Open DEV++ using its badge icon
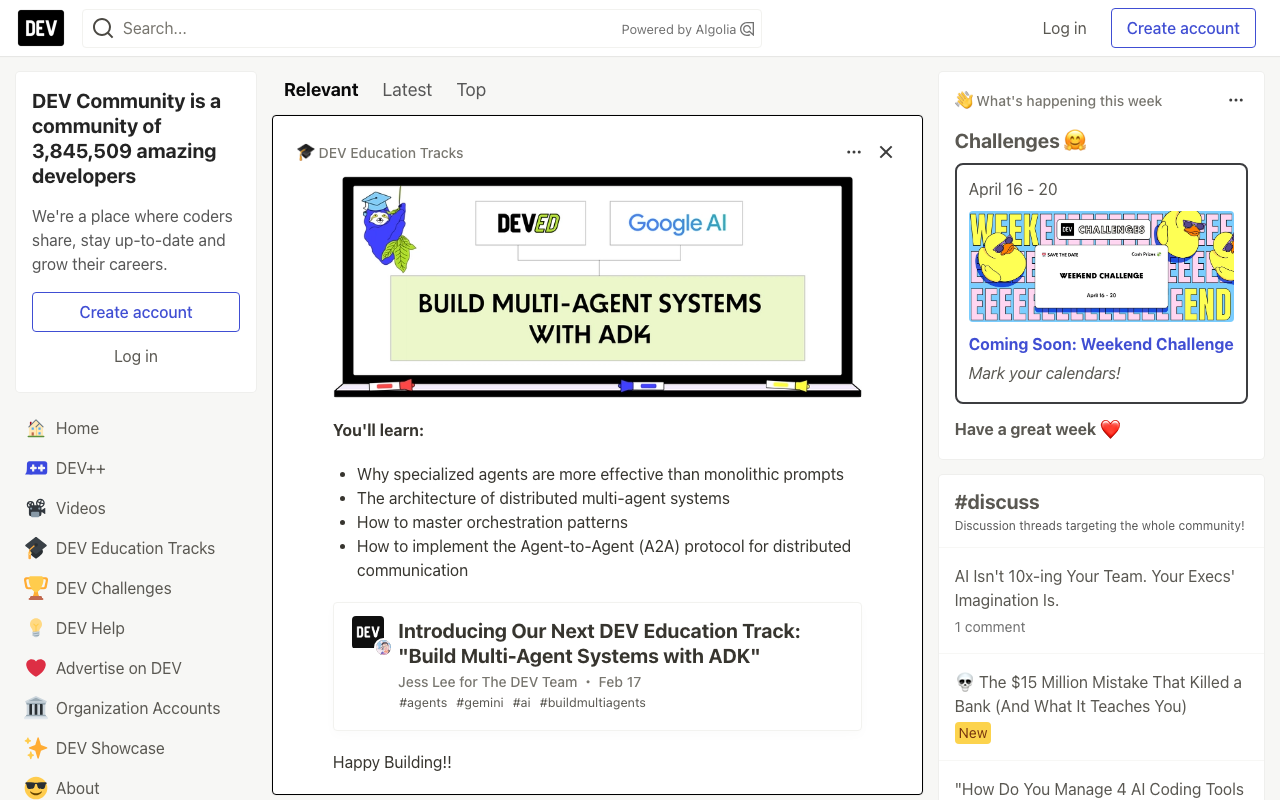The width and height of the screenshot is (1280, 800). pyautogui.click(x=35, y=468)
